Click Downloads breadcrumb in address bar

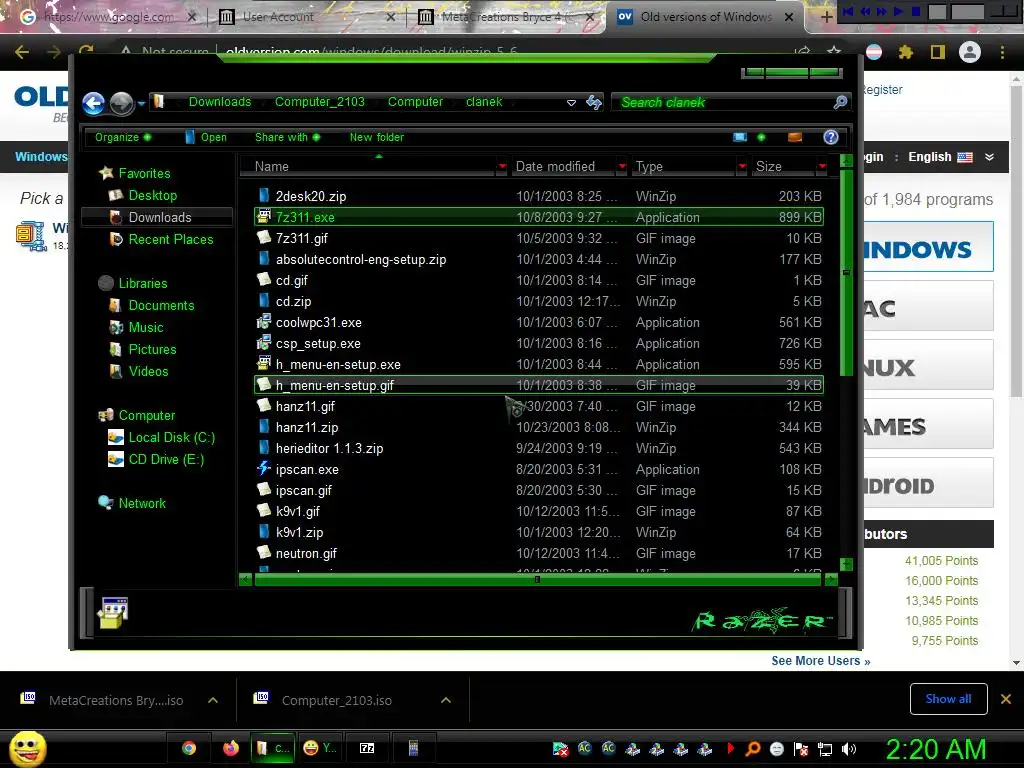220,102
